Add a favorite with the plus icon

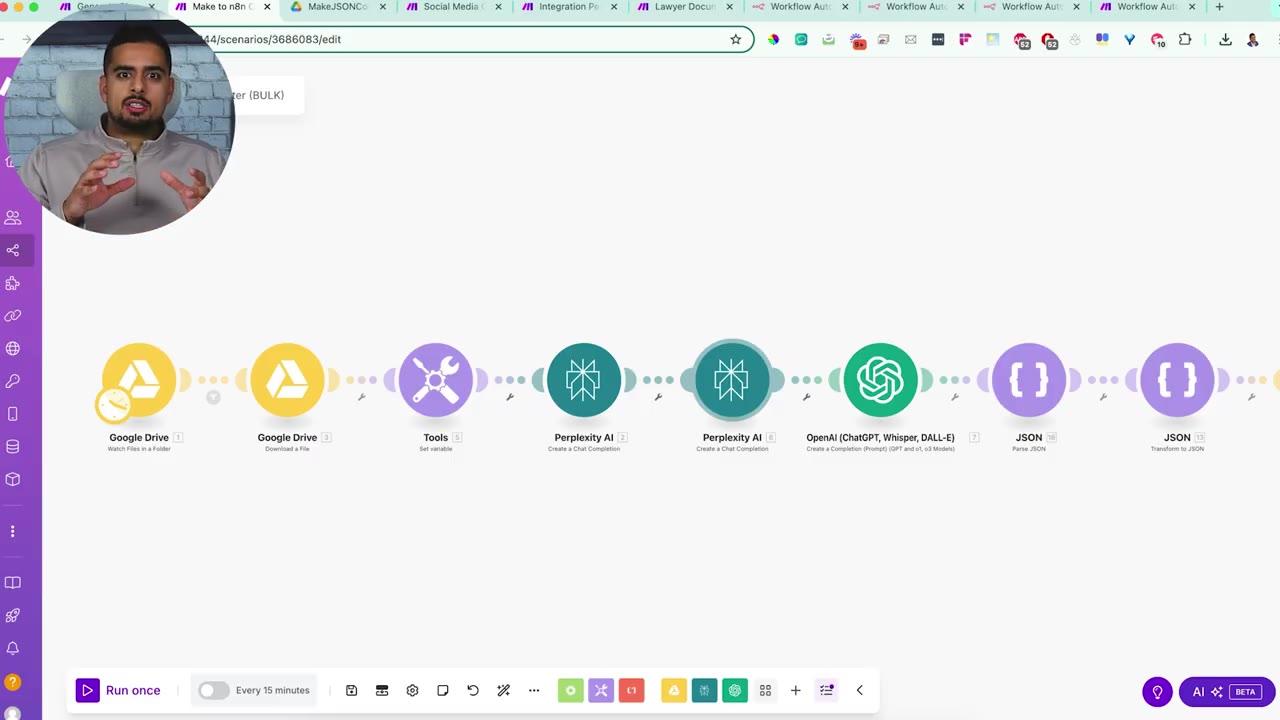pos(796,690)
